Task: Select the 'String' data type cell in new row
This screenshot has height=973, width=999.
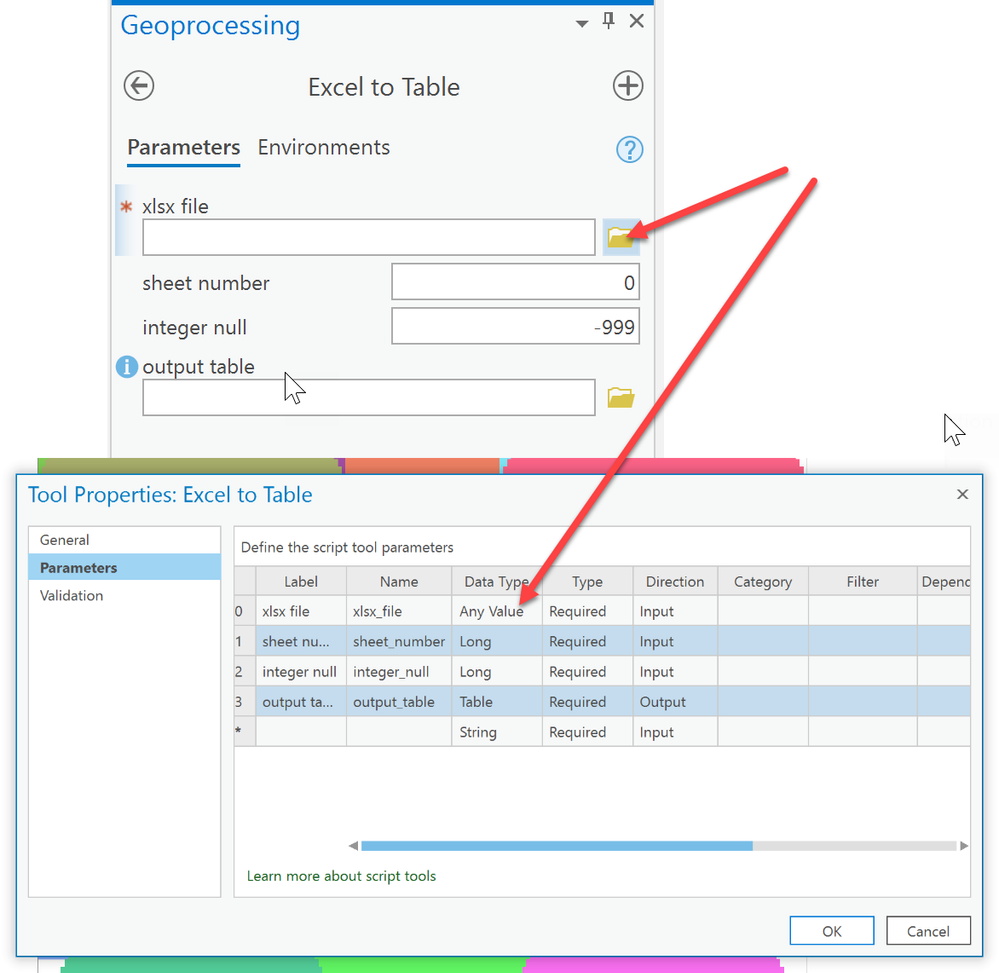Action: (x=497, y=732)
